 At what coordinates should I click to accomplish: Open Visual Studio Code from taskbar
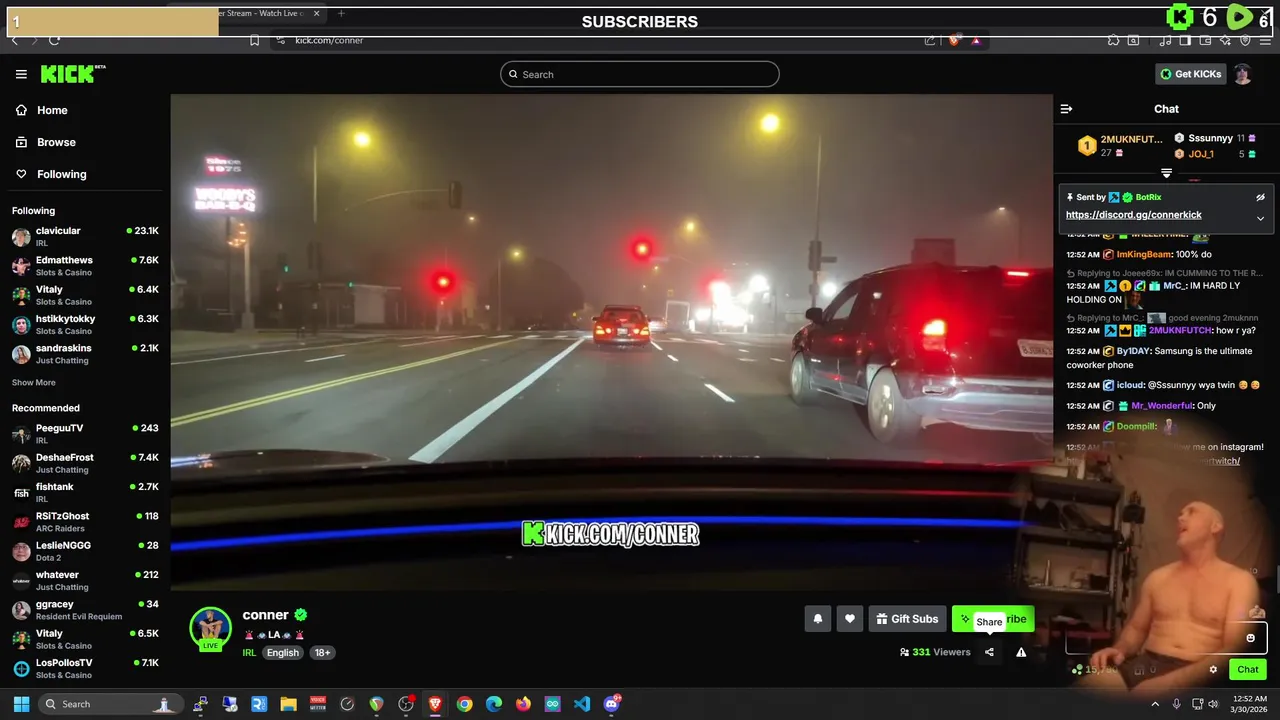pos(582,704)
